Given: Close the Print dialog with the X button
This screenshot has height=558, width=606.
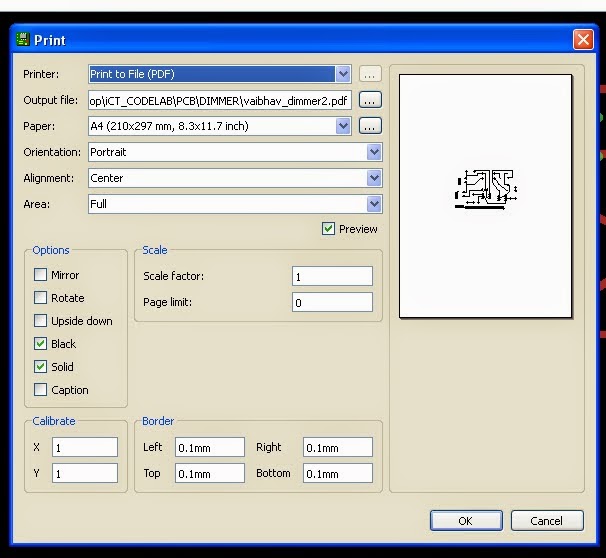Looking at the screenshot, I should (x=583, y=40).
